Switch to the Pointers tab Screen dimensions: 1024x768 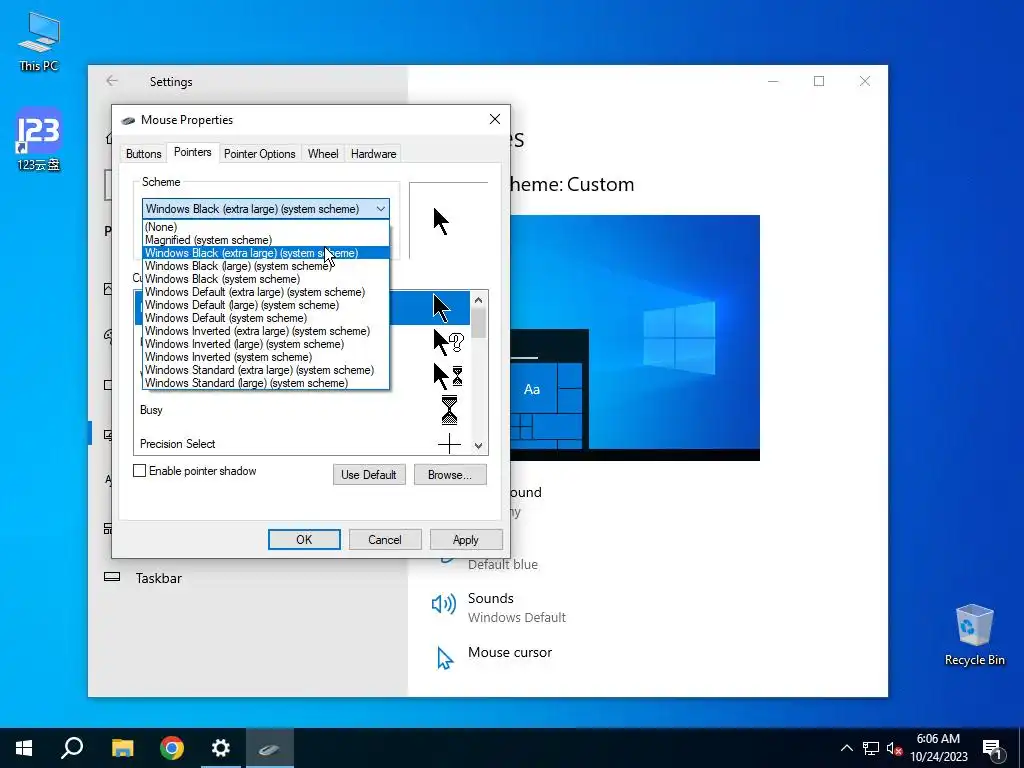click(193, 152)
